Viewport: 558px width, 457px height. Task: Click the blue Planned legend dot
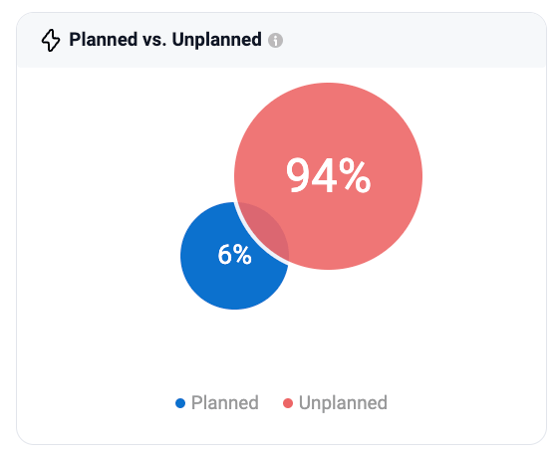(180, 403)
